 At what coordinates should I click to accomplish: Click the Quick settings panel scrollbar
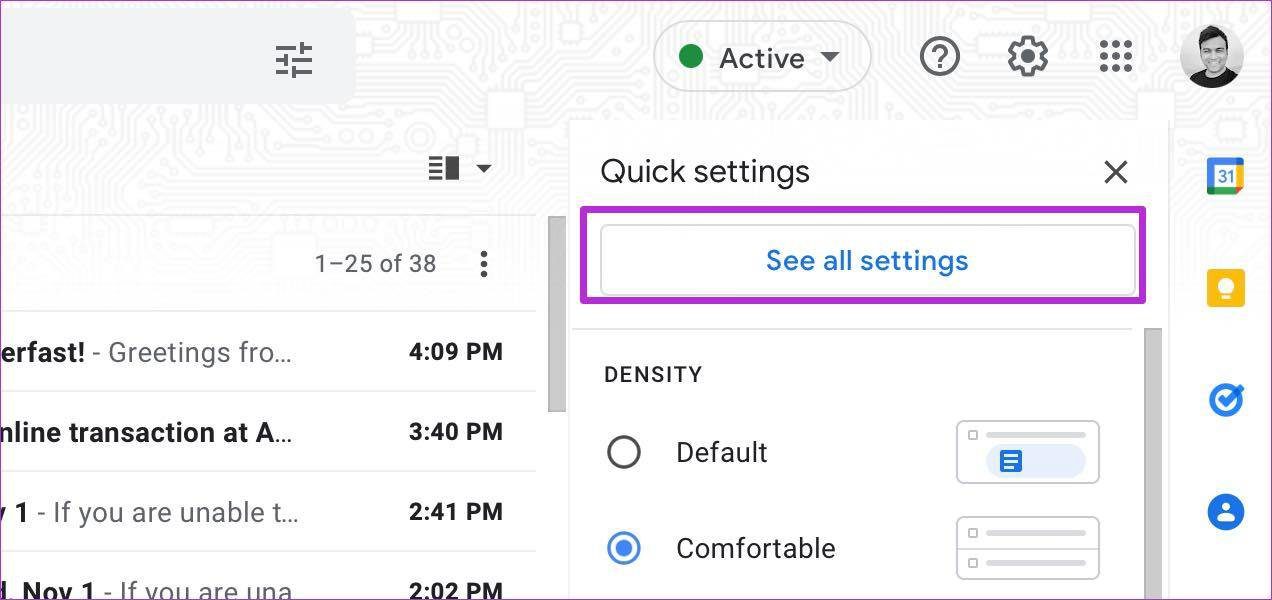click(1152, 460)
